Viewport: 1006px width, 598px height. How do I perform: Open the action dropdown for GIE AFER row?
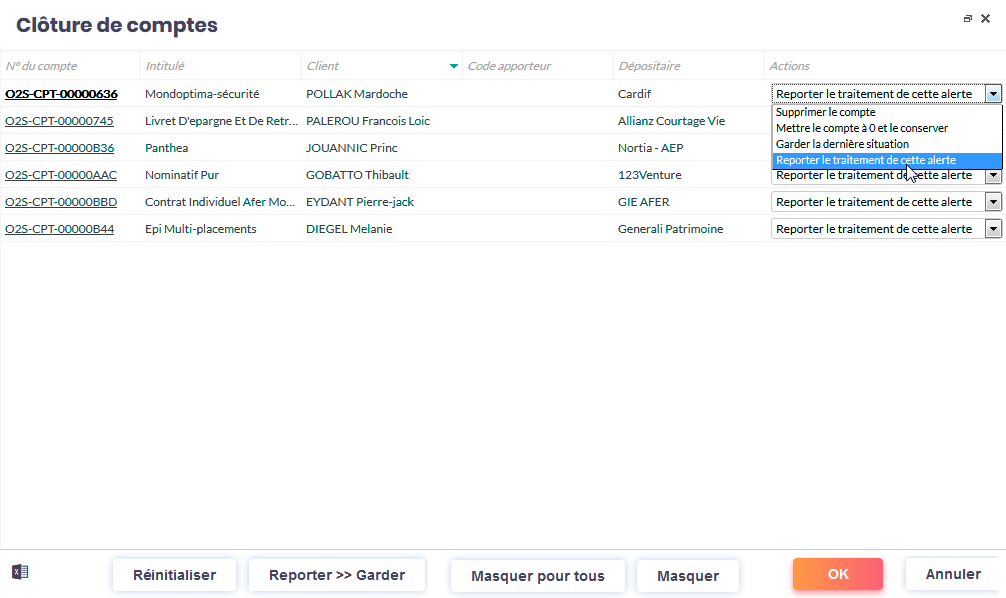[x=993, y=202]
